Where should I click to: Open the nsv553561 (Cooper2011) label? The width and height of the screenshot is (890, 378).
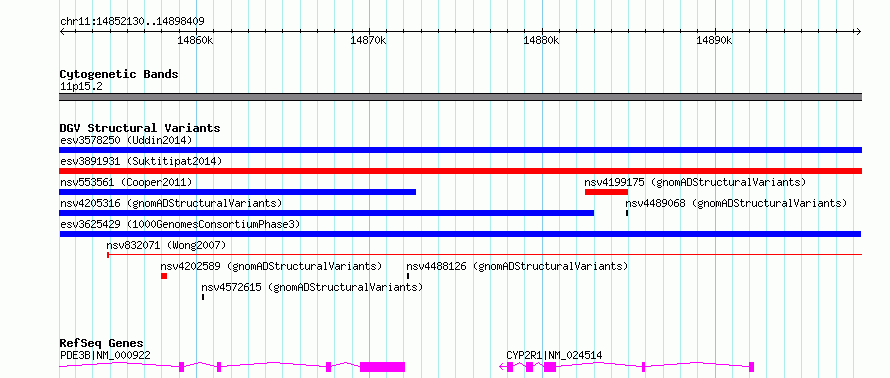tap(126, 182)
